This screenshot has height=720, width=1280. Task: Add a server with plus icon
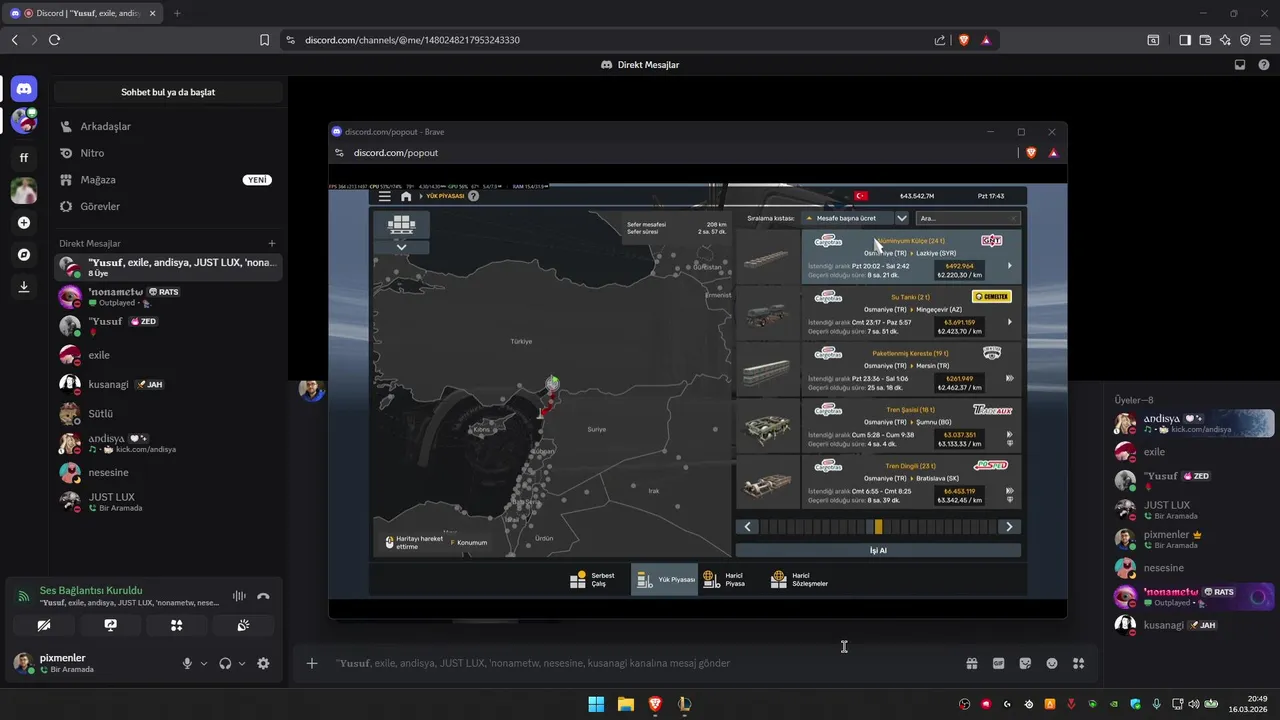(24, 223)
